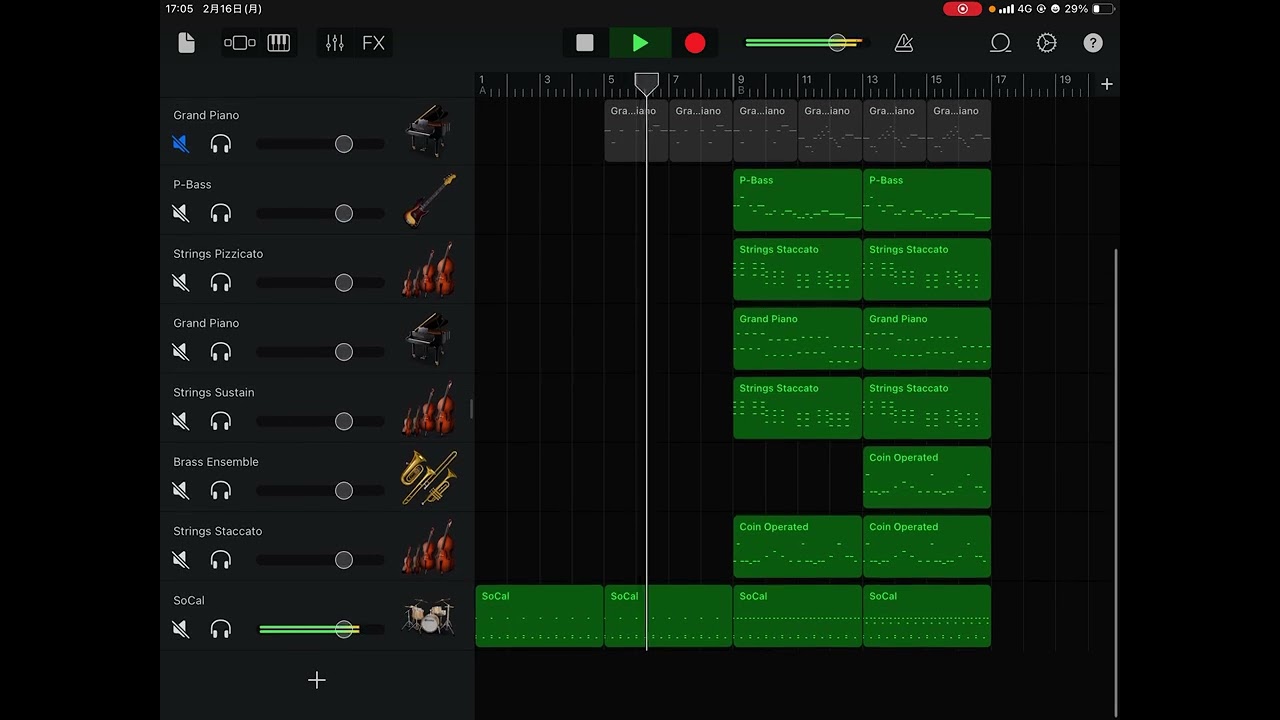The image size is (1280, 720).
Task: Solo the Strings Sustain track
Action: [221, 421]
